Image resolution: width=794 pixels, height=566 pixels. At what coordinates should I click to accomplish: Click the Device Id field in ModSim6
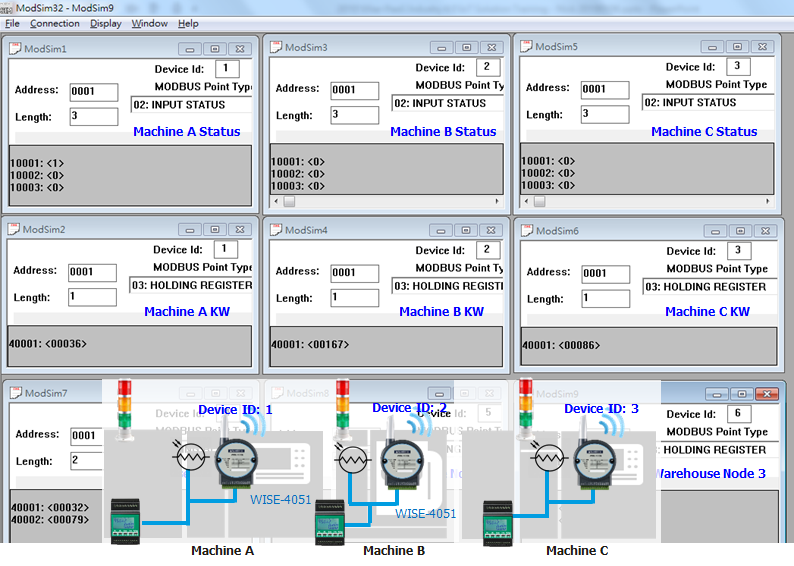click(739, 250)
